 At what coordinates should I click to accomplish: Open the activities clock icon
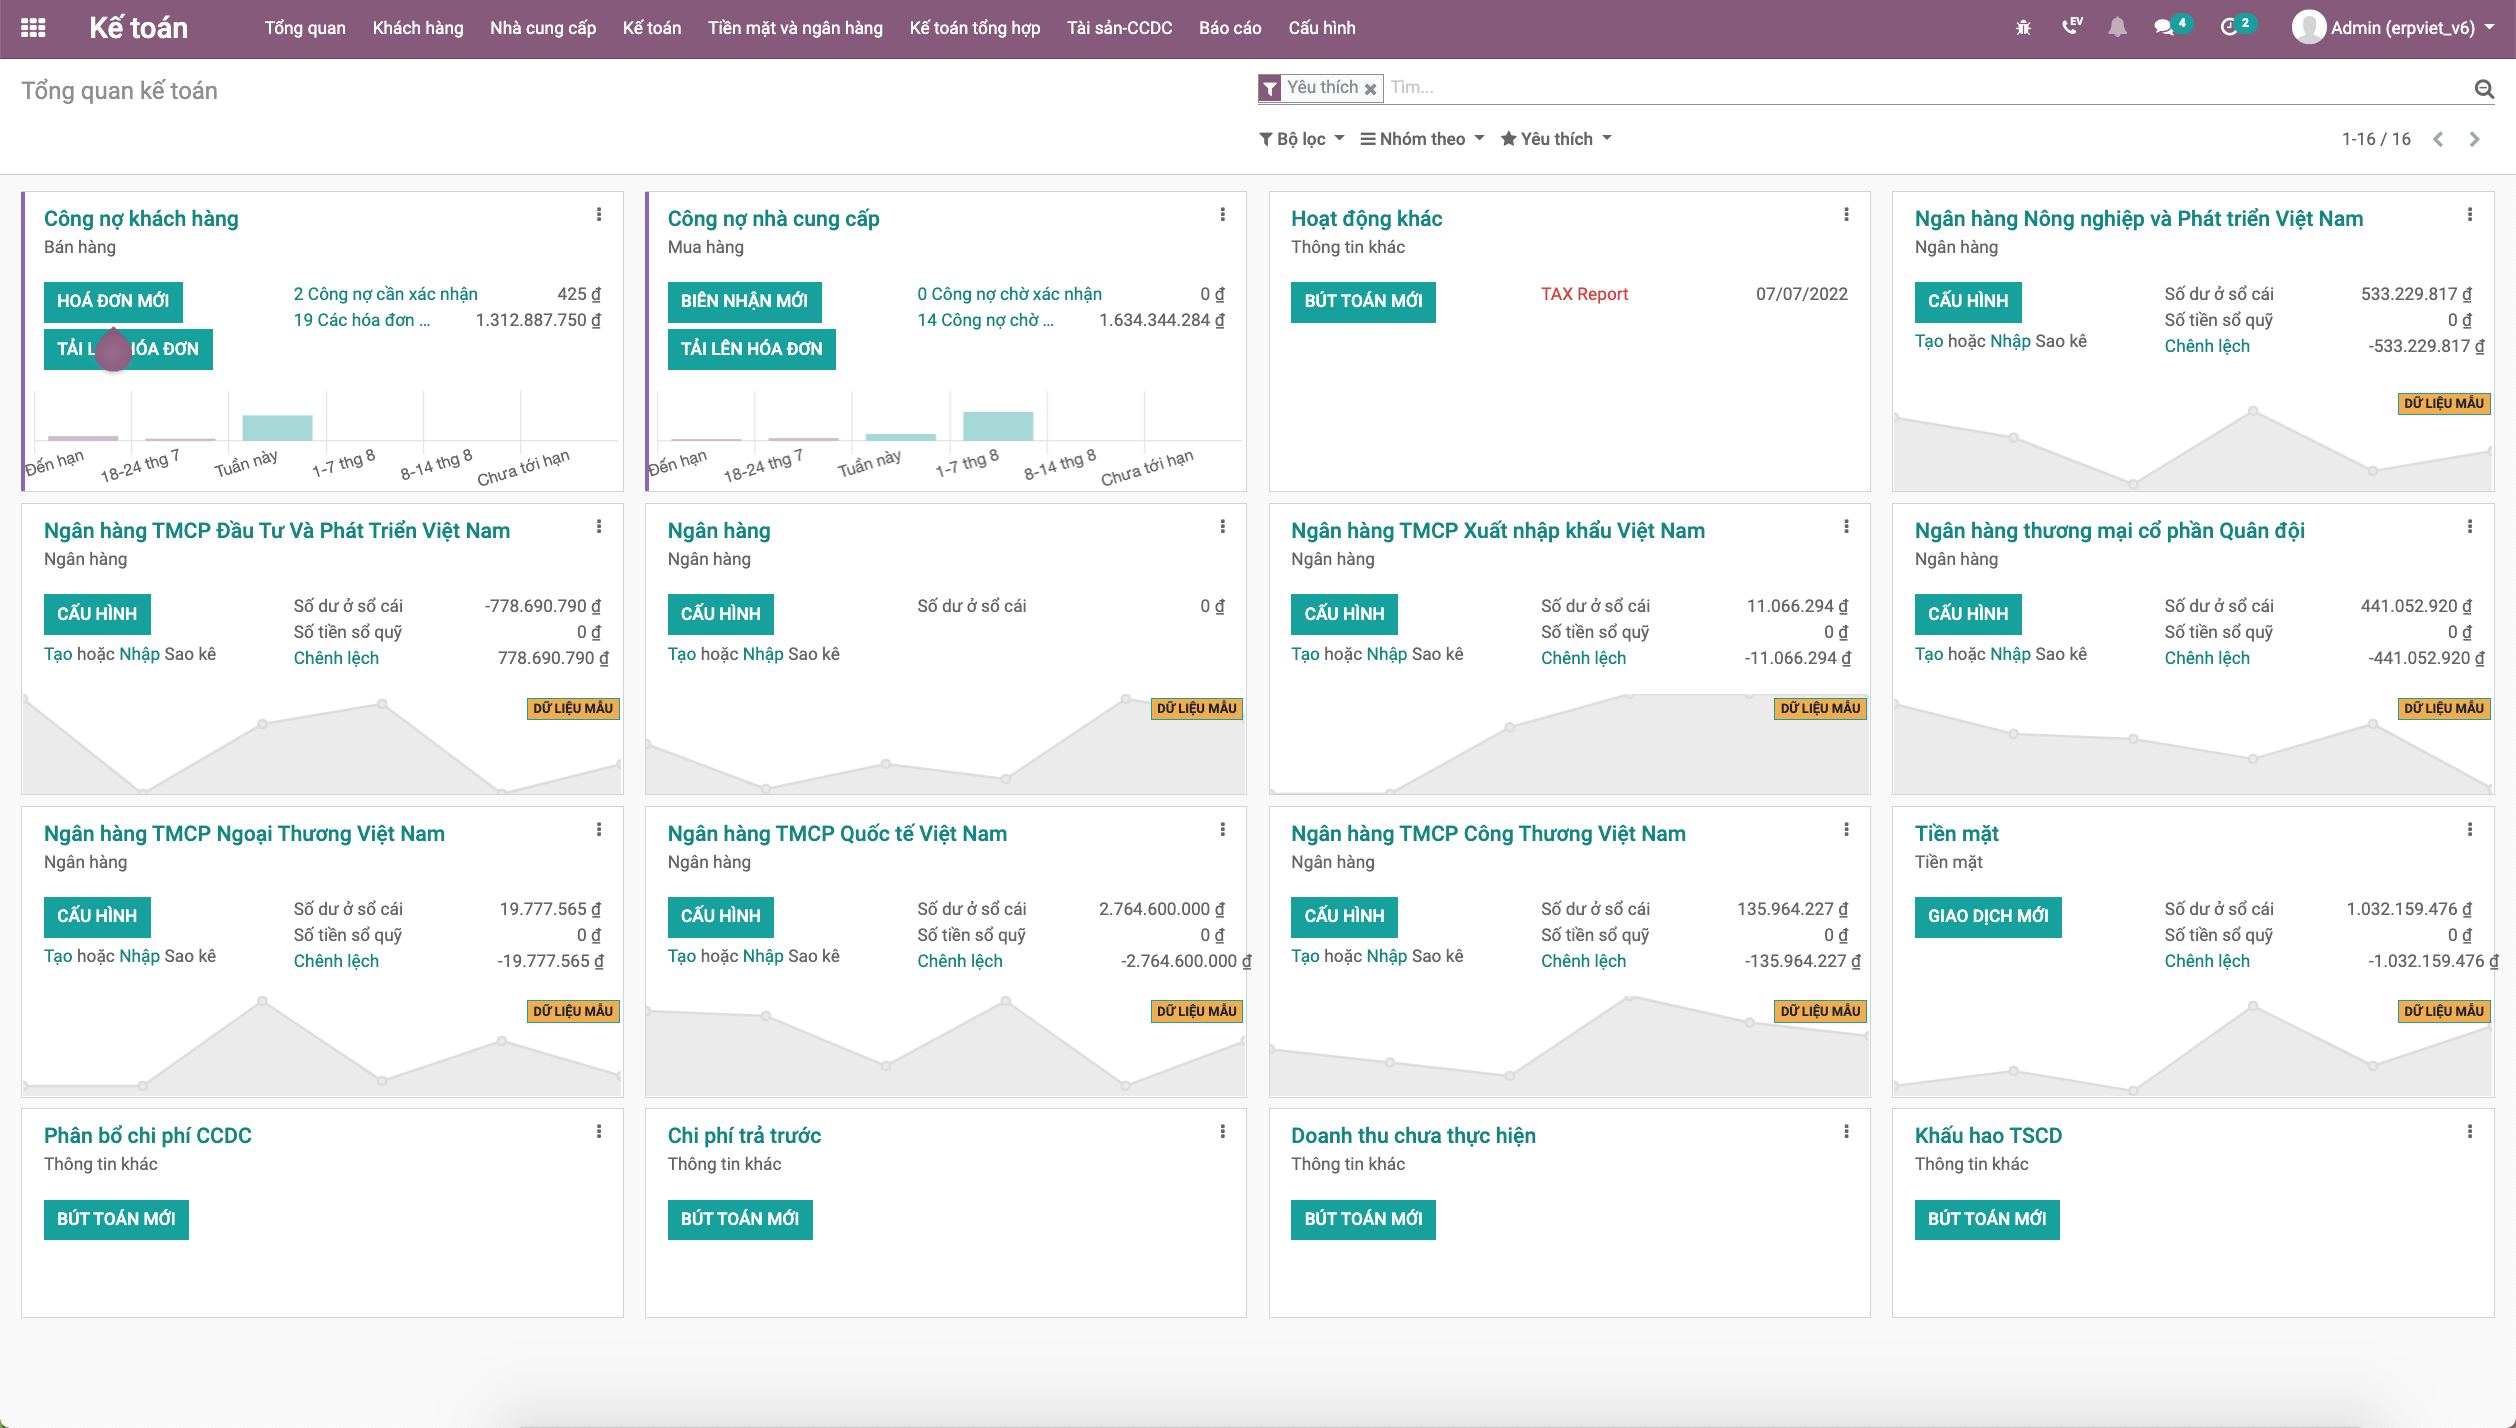point(2228,28)
